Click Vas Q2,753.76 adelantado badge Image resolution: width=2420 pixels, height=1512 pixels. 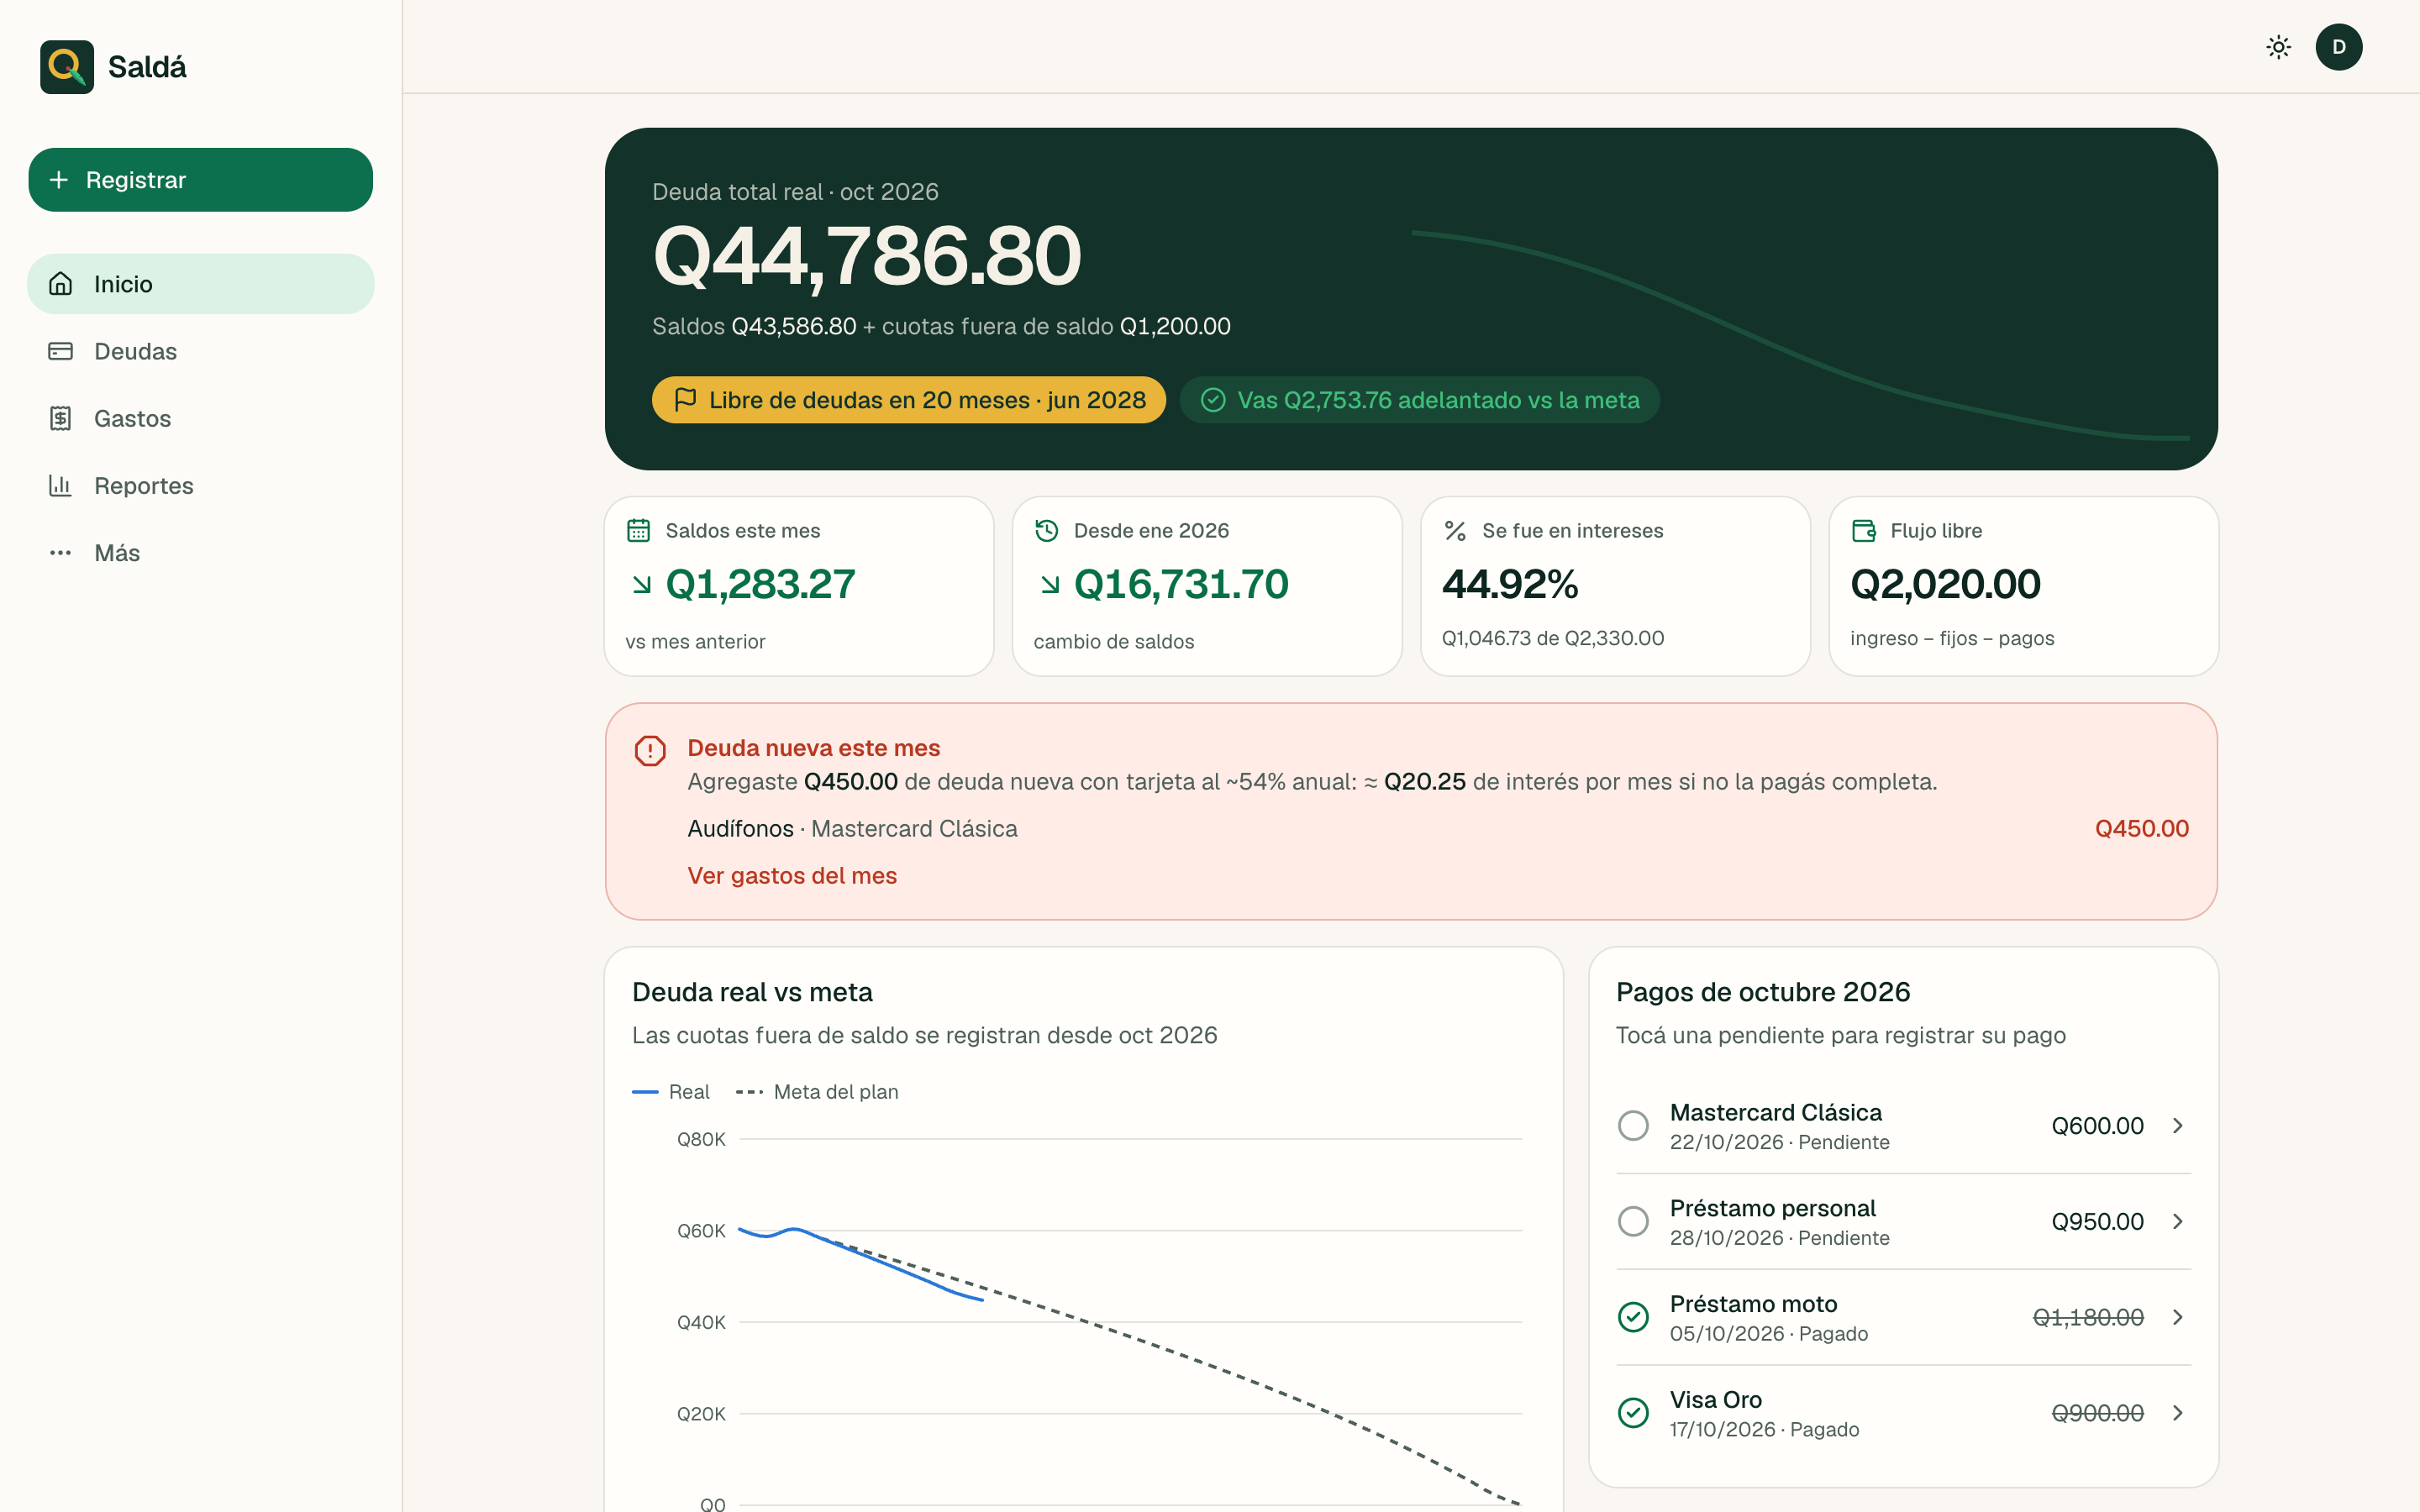click(1420, 400)
